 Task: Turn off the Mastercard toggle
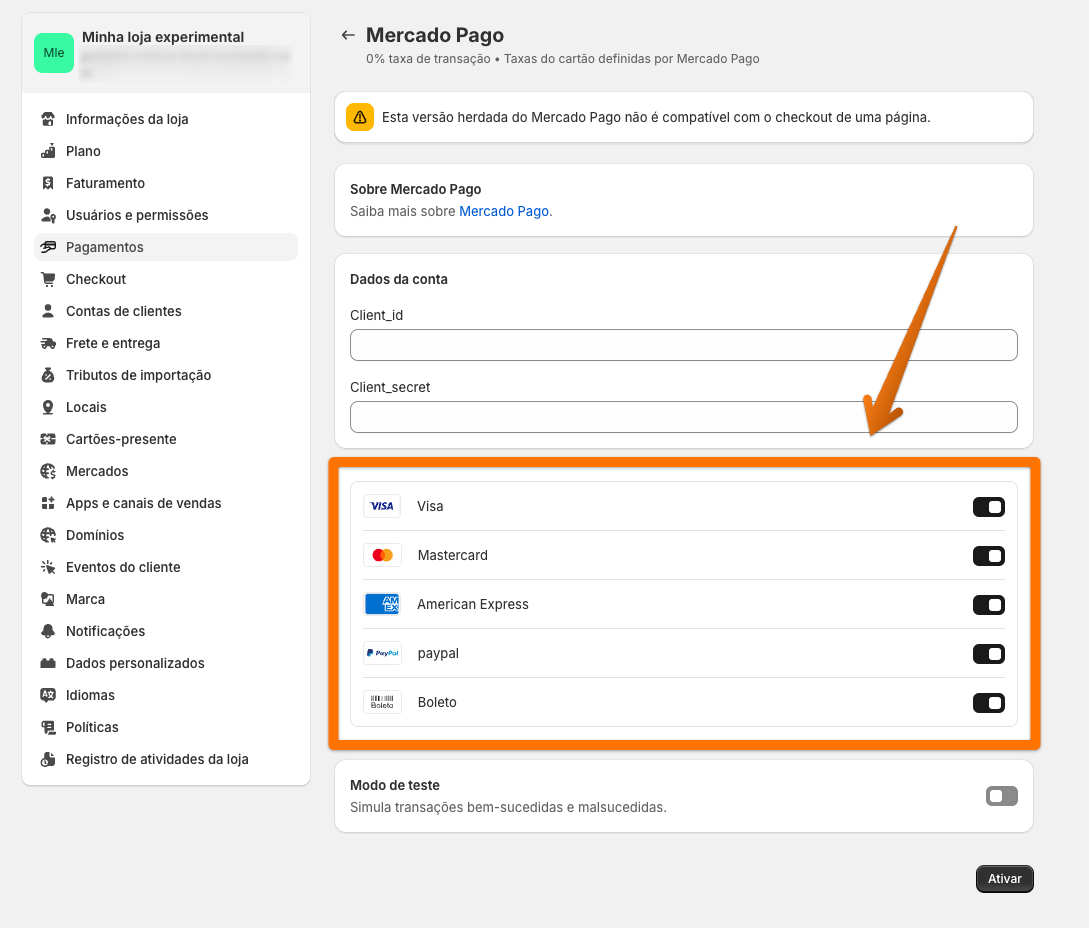tap(988, 556)
